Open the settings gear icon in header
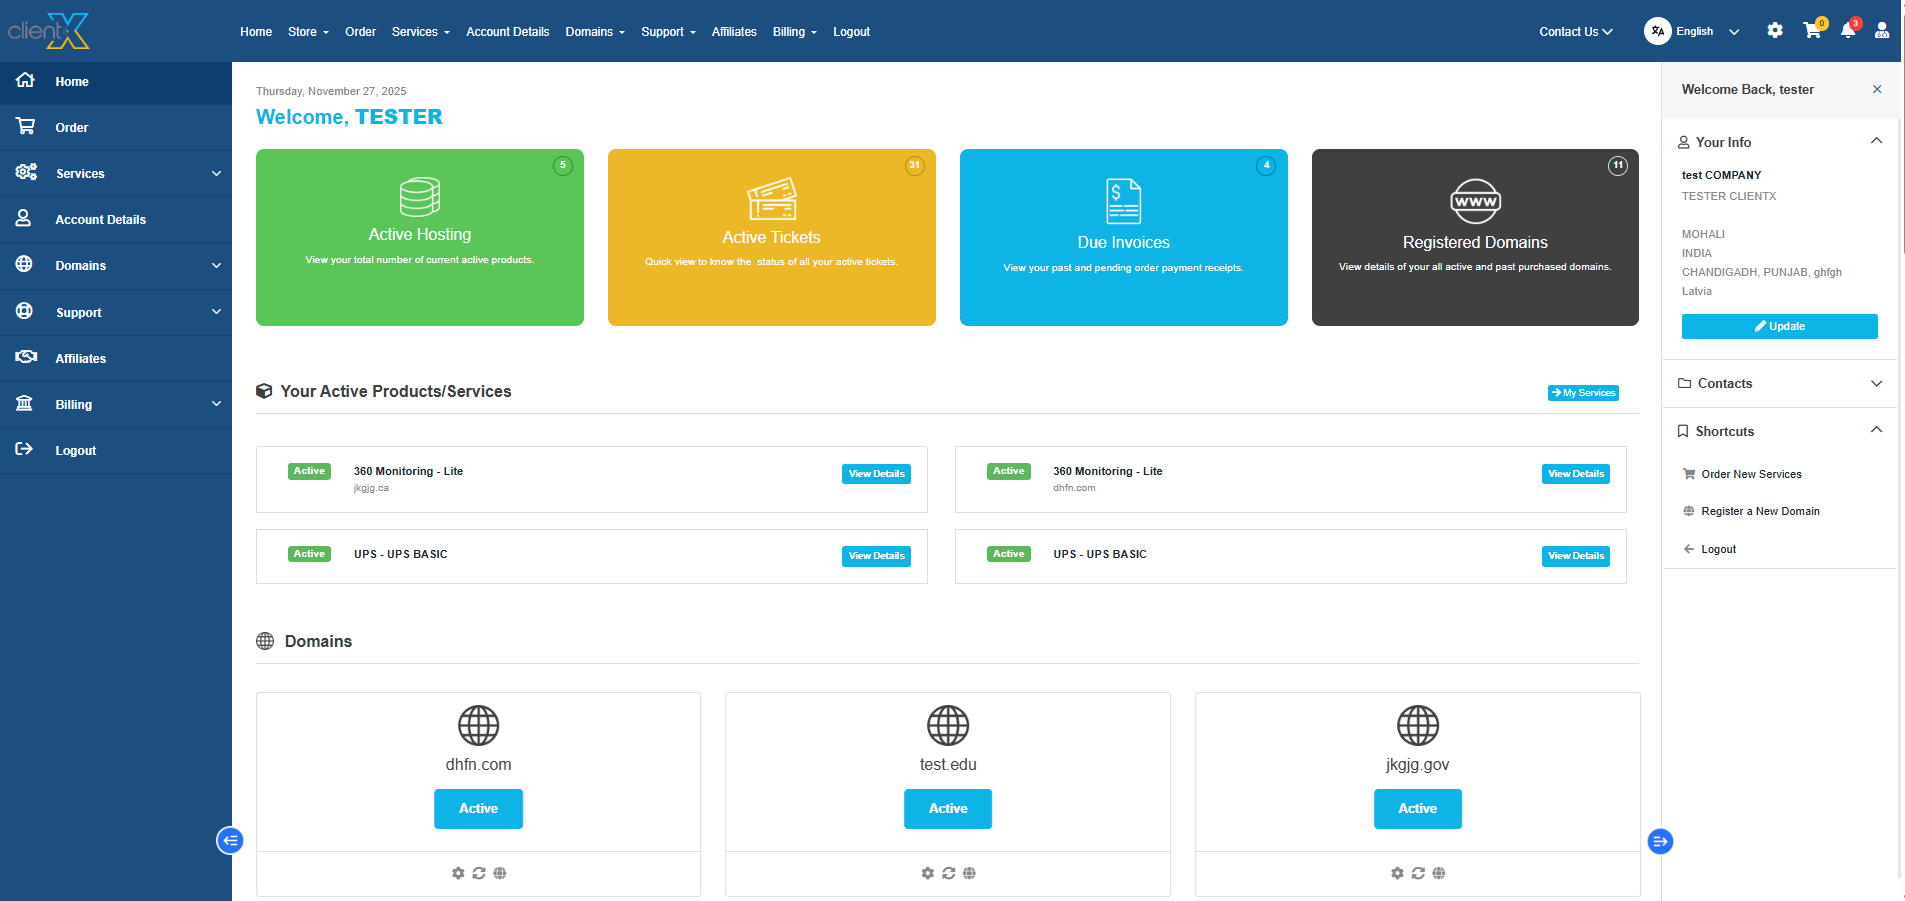The width and height of the screenshot is (1905, 901). click(1775, 31)
